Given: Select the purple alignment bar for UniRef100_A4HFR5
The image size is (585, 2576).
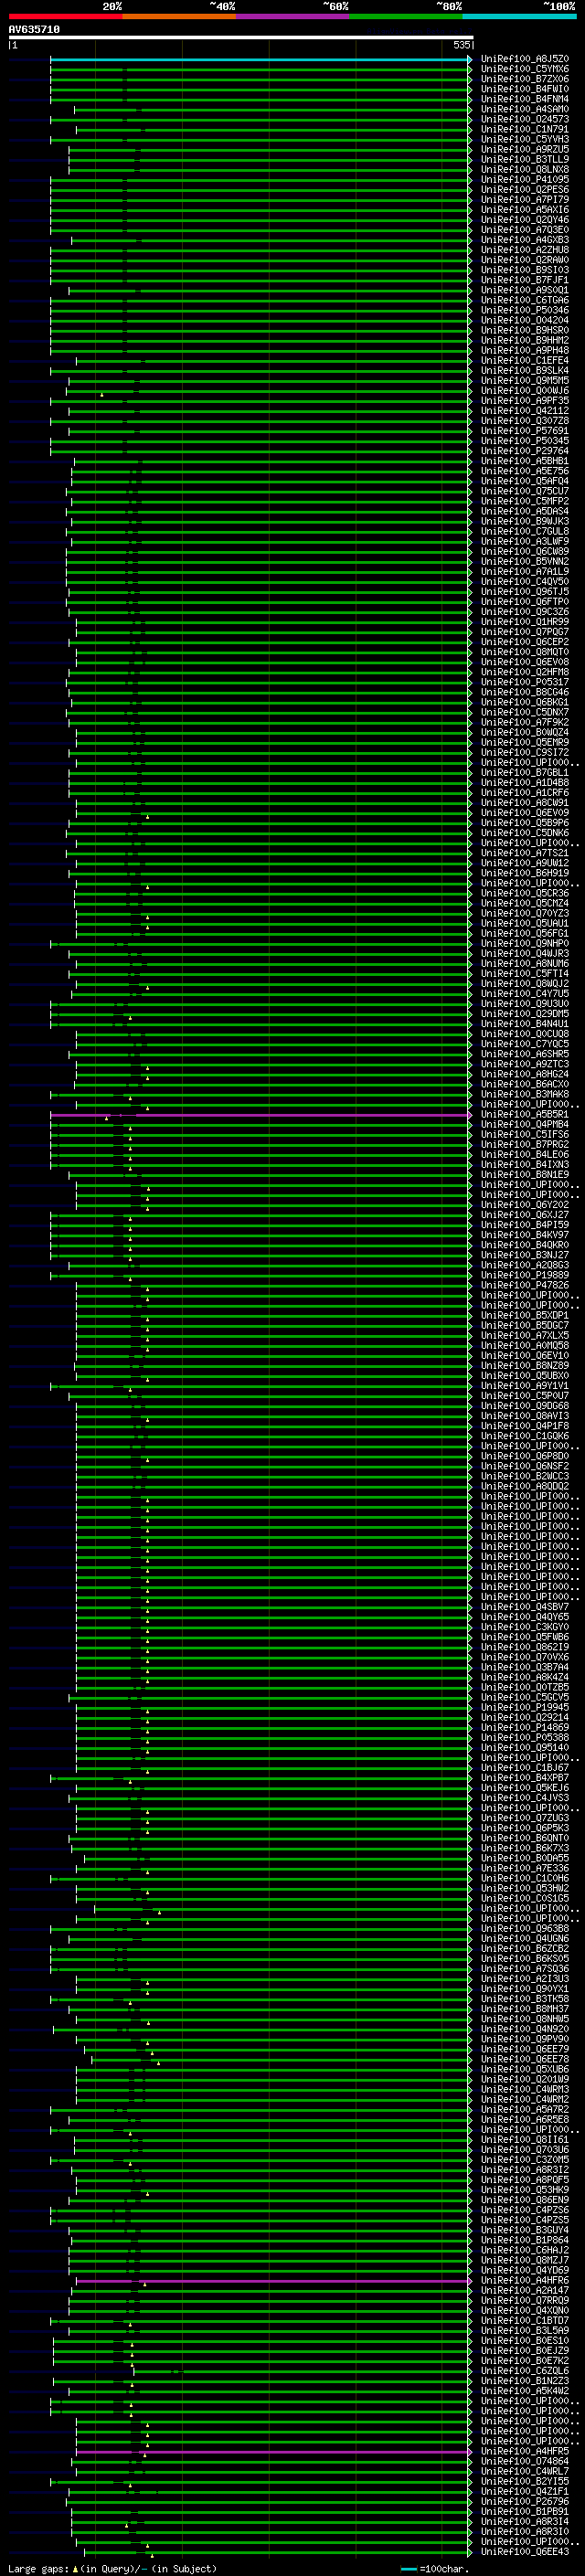Looking at the screenshot, I should pos(273,2452).
